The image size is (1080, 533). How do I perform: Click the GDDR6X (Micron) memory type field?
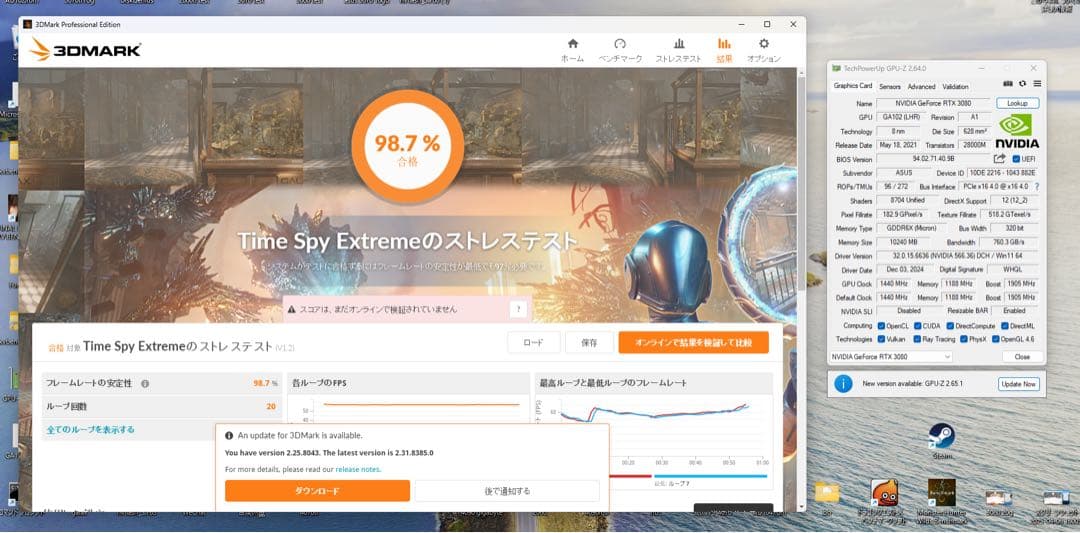click(911, 229)
